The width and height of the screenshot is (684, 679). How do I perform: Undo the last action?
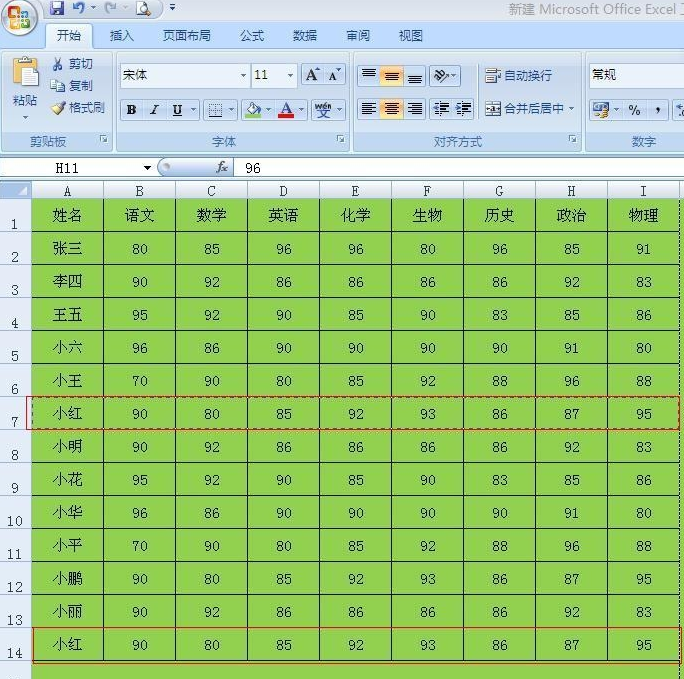[79, 8]
